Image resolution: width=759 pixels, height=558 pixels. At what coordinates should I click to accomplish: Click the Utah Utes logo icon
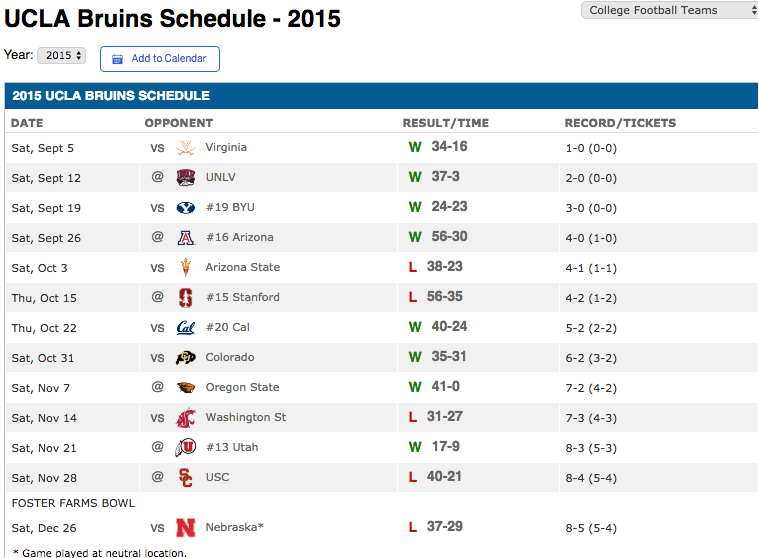click(185, 448)
